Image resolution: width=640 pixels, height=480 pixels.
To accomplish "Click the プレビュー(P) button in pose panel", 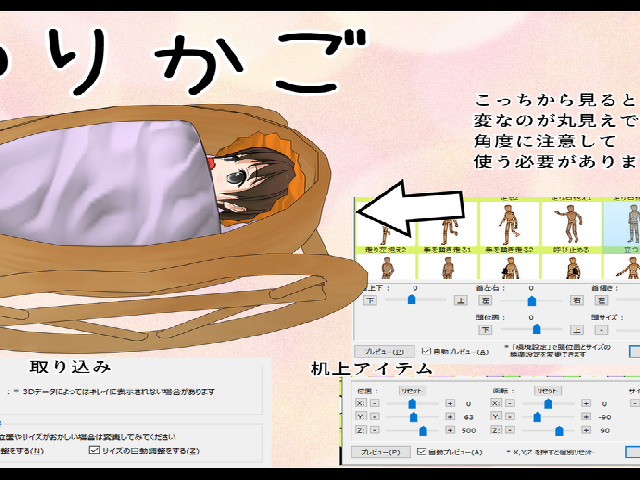I will (x=384, y=352).
